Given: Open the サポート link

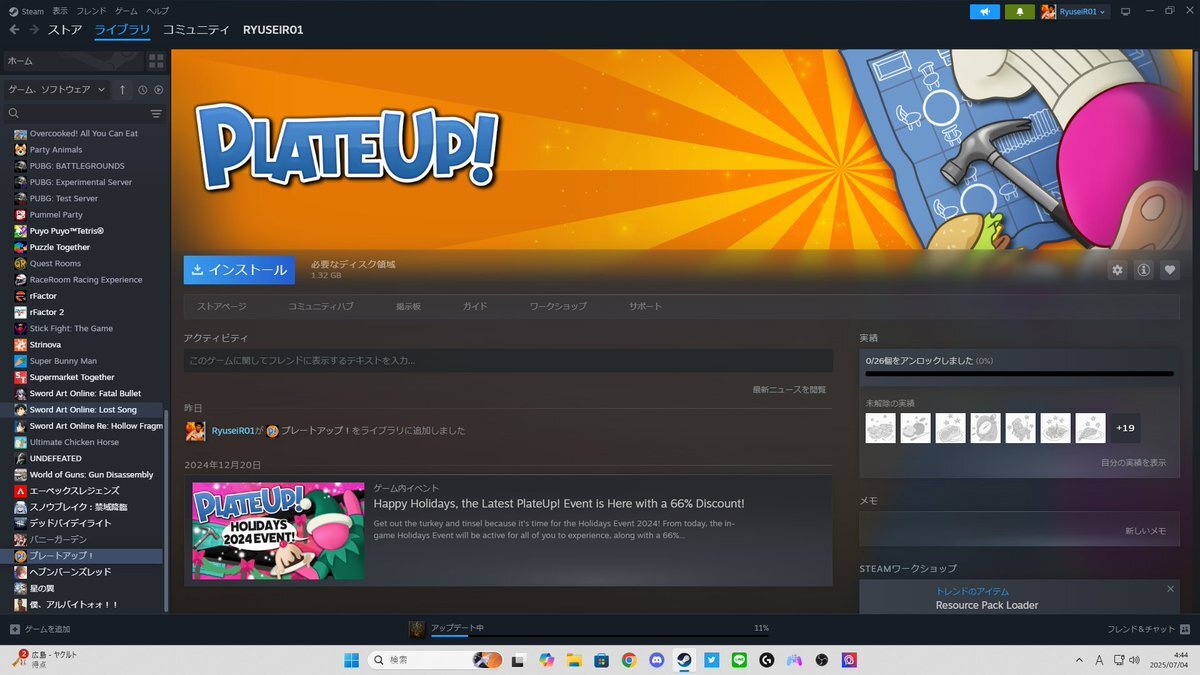Looking at the screenshot, I should (645, 306).
